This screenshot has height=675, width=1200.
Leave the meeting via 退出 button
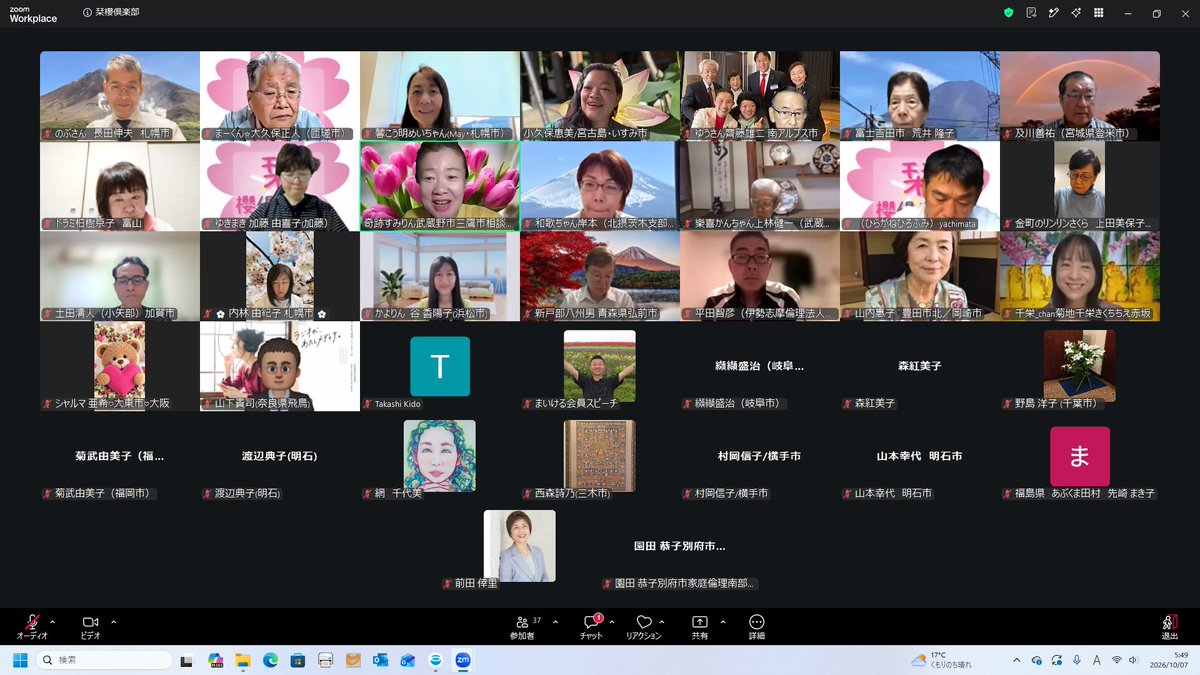pos(1169,626)
